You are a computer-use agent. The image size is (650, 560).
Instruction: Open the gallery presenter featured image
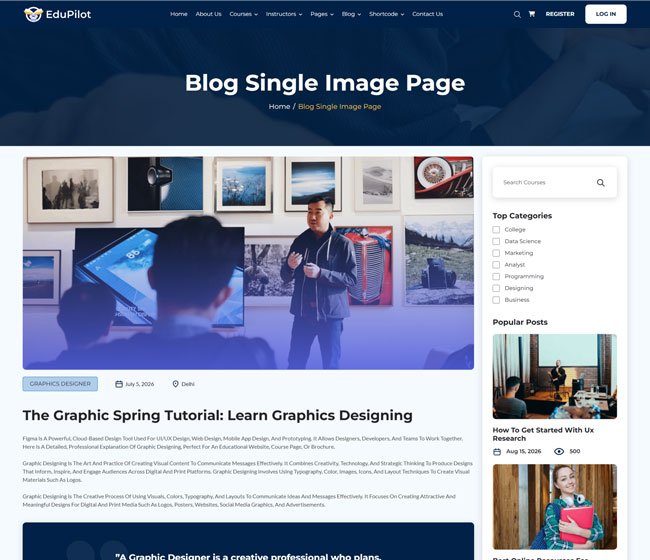[x=248, y=263]
